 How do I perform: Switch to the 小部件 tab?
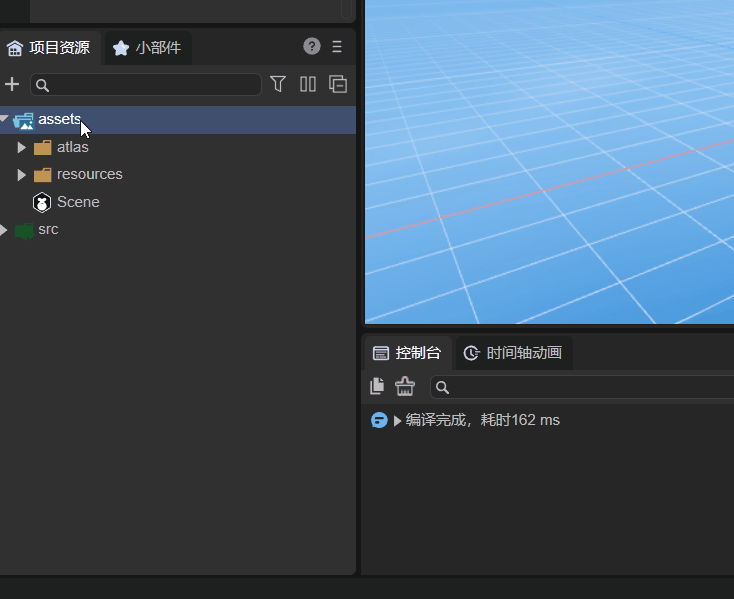tap(147, 47)
